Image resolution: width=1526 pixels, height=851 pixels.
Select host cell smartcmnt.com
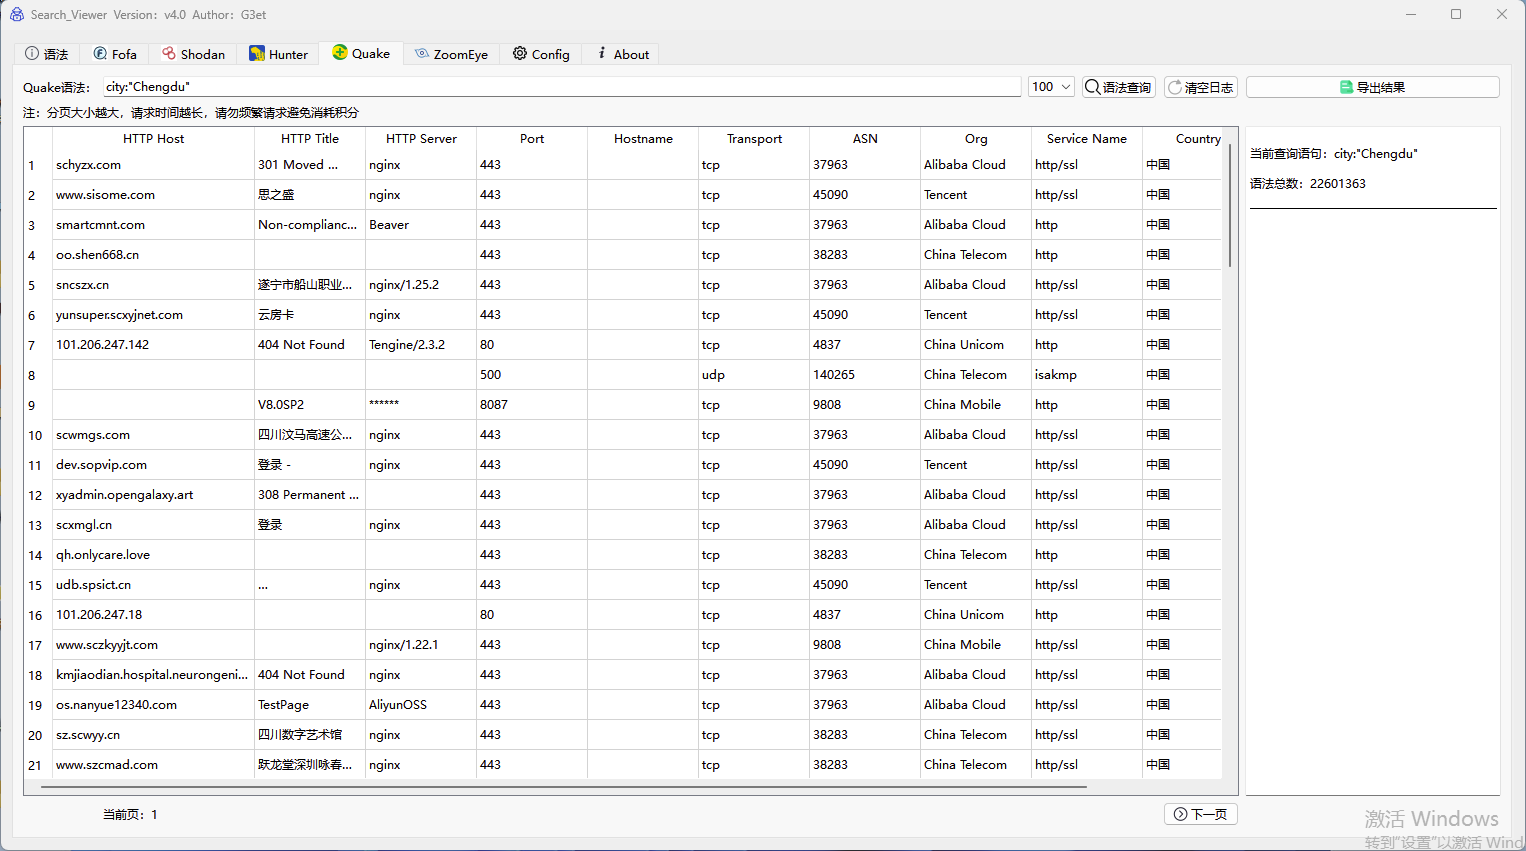pyautogui.click(x=153, y=225)
